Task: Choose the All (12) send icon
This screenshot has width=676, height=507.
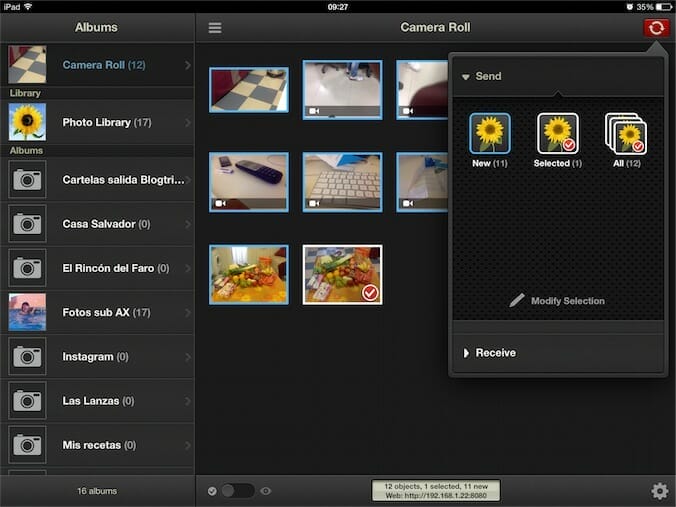Action: pyautogui.click(x=626, y=134)
